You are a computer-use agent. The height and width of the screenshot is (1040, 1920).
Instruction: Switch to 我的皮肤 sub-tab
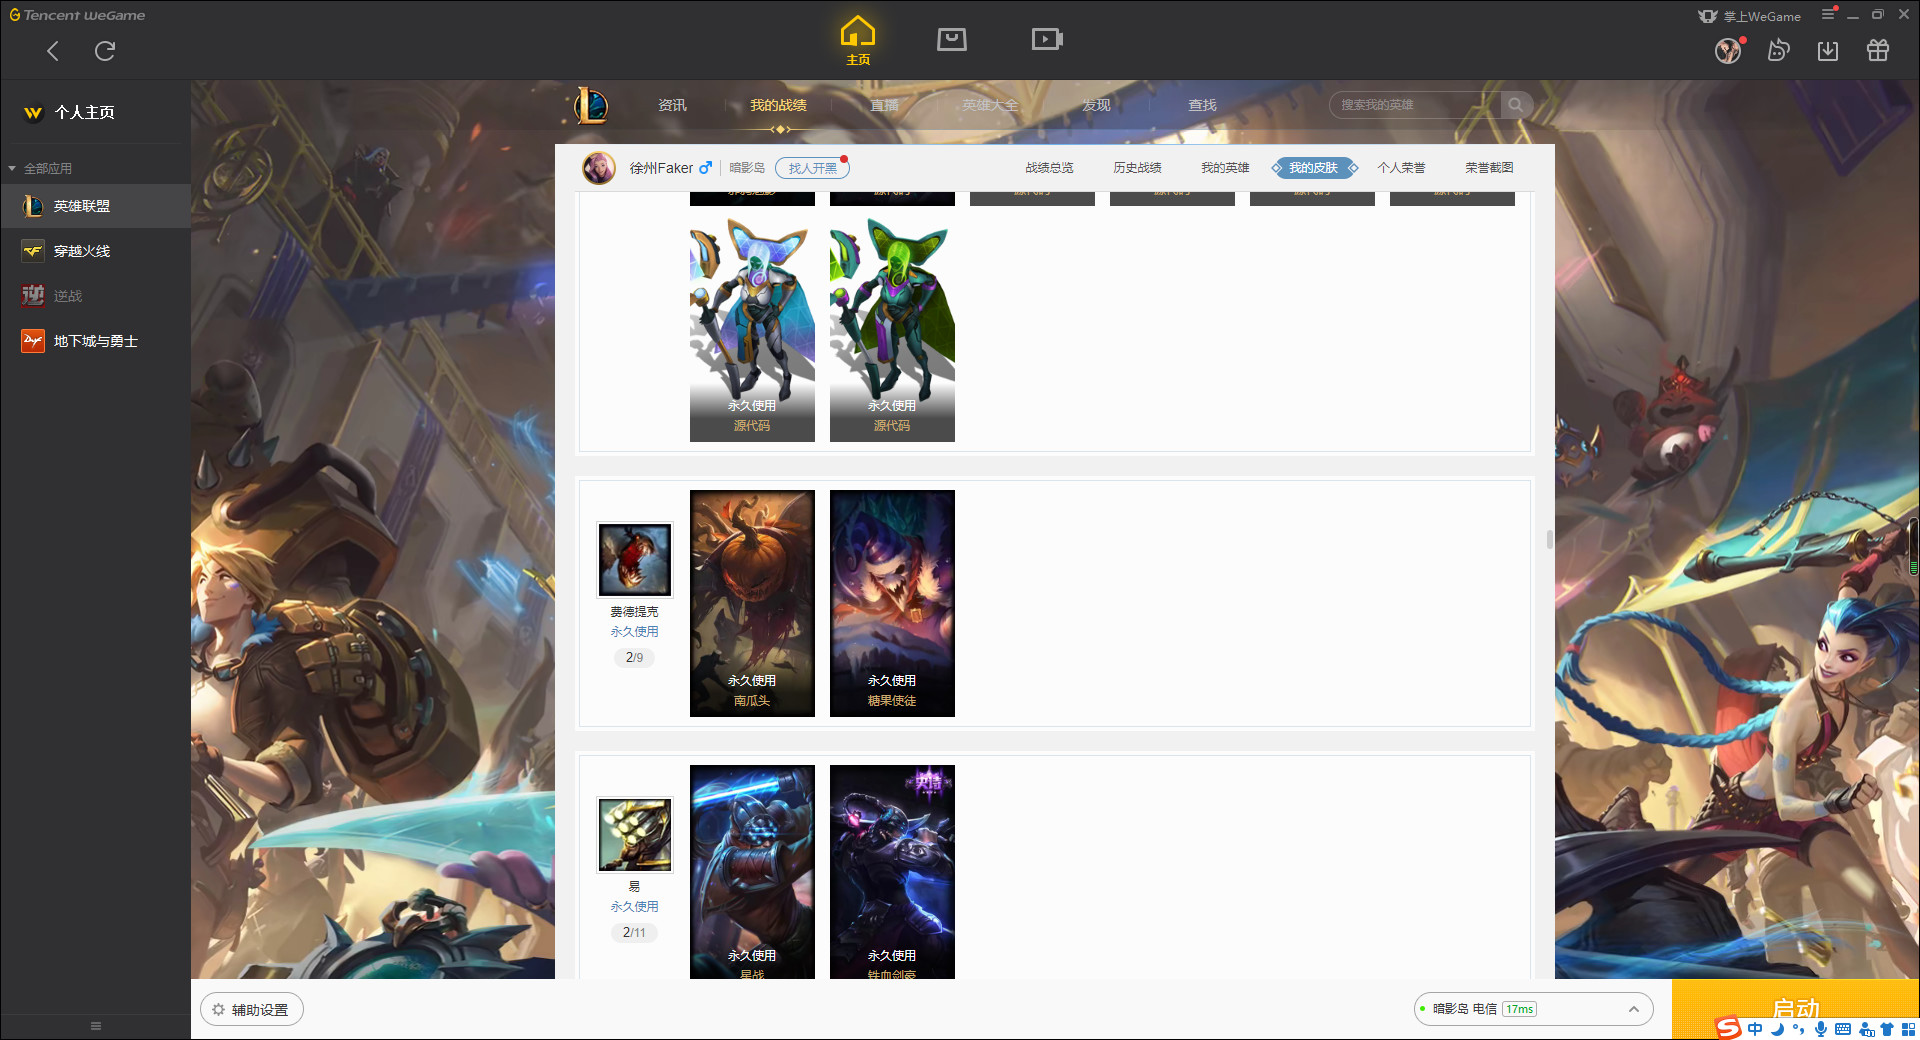pyautogui.click(x=1313, y=168)
